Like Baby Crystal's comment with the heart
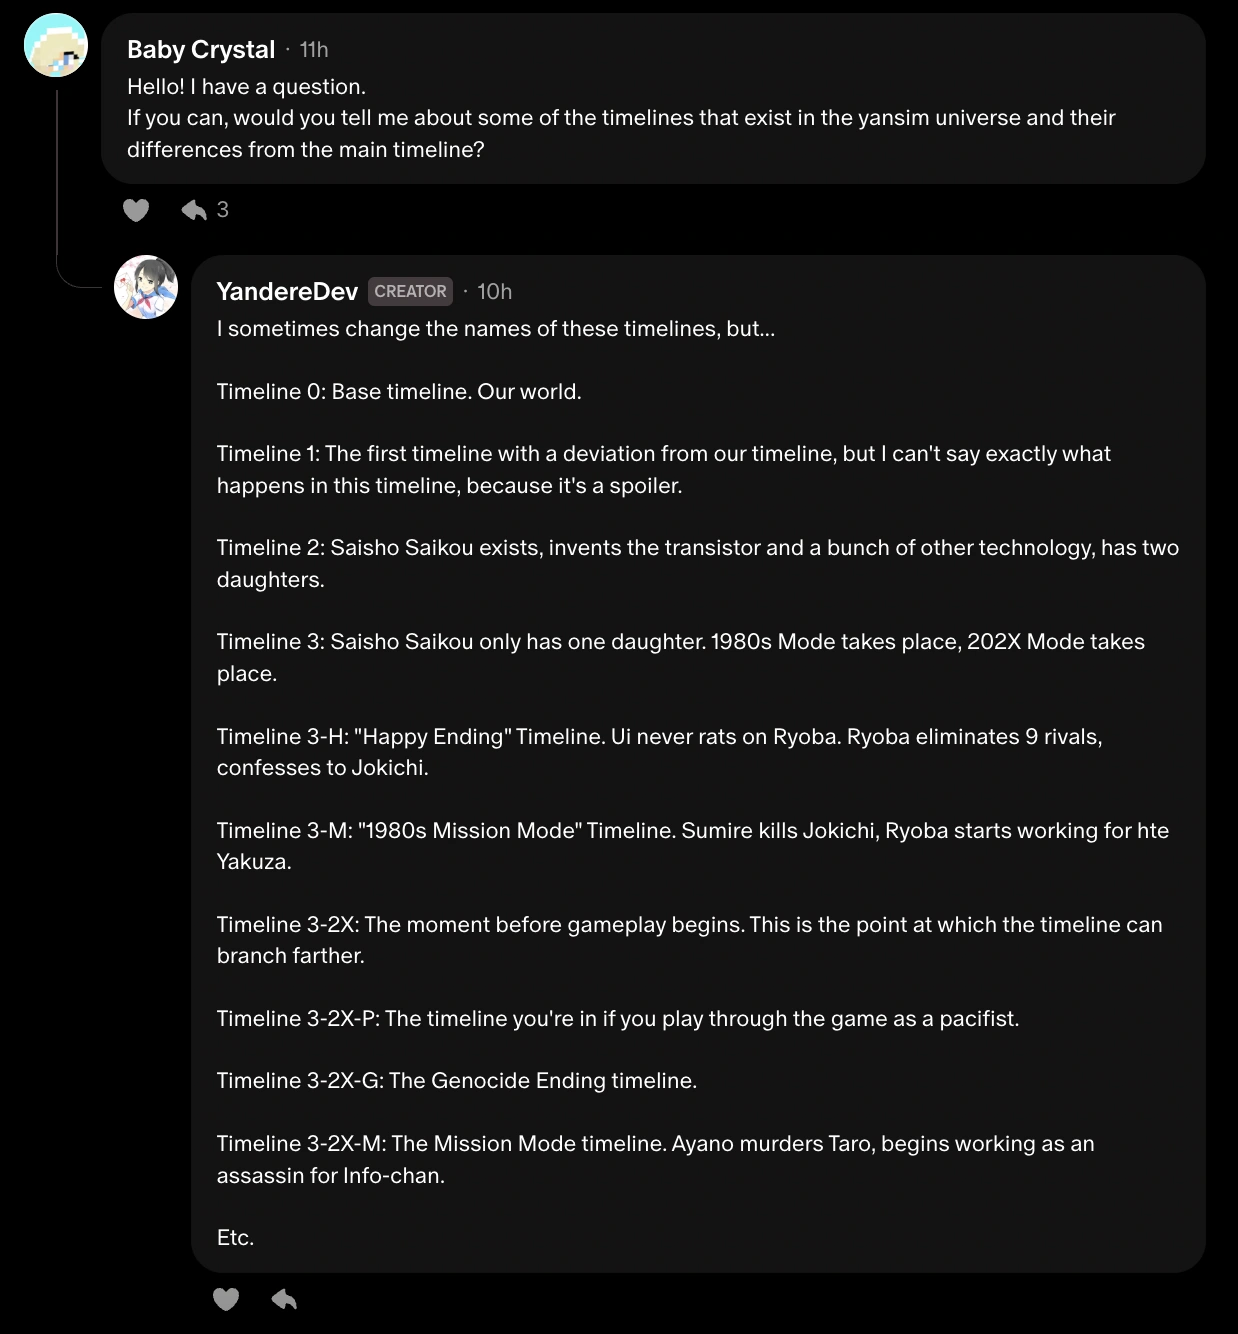The height and width of the screenshot is (1334, 1238). tap(136, 210)
